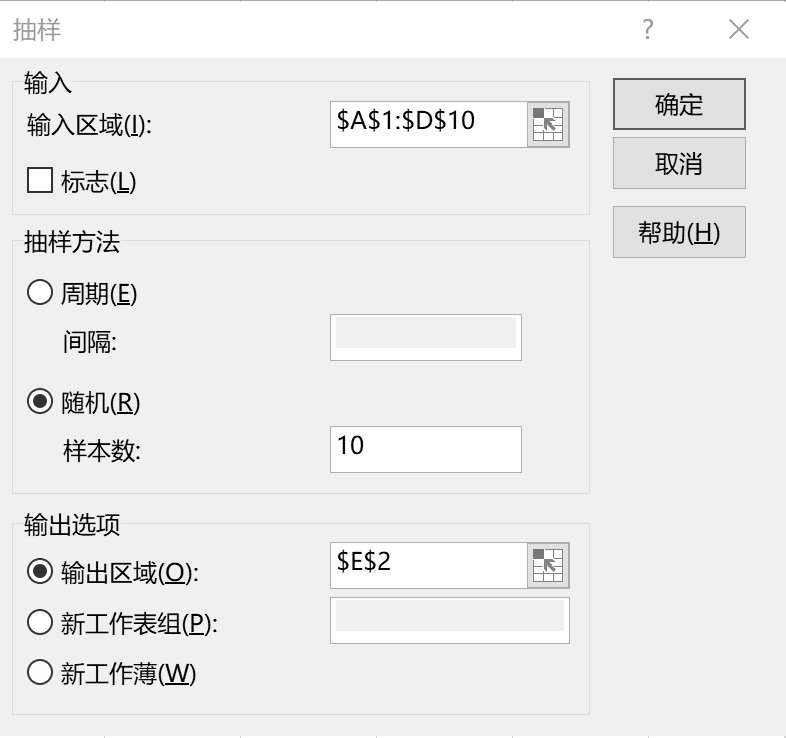
Task: Click the output range field showing $E$2
Action: pos(429,565)
